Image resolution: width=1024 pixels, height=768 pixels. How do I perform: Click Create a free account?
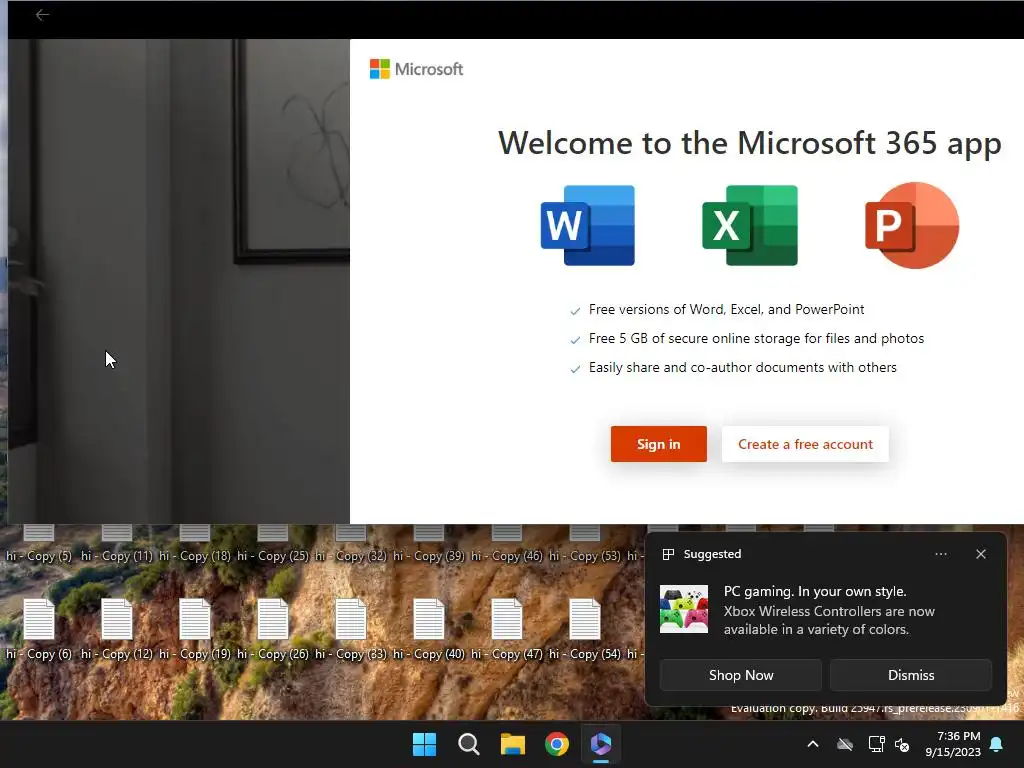pyautogui.click(x=805, y=444)
